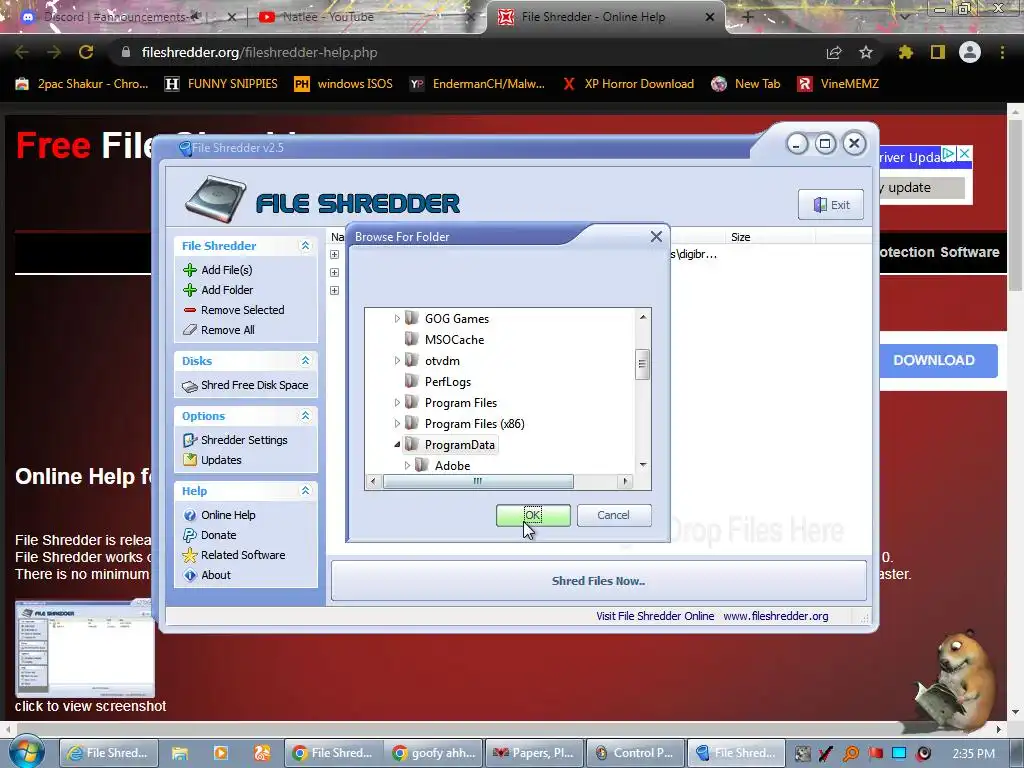
Task: Click the Chrome share page icon
Action: pos(834,52)
